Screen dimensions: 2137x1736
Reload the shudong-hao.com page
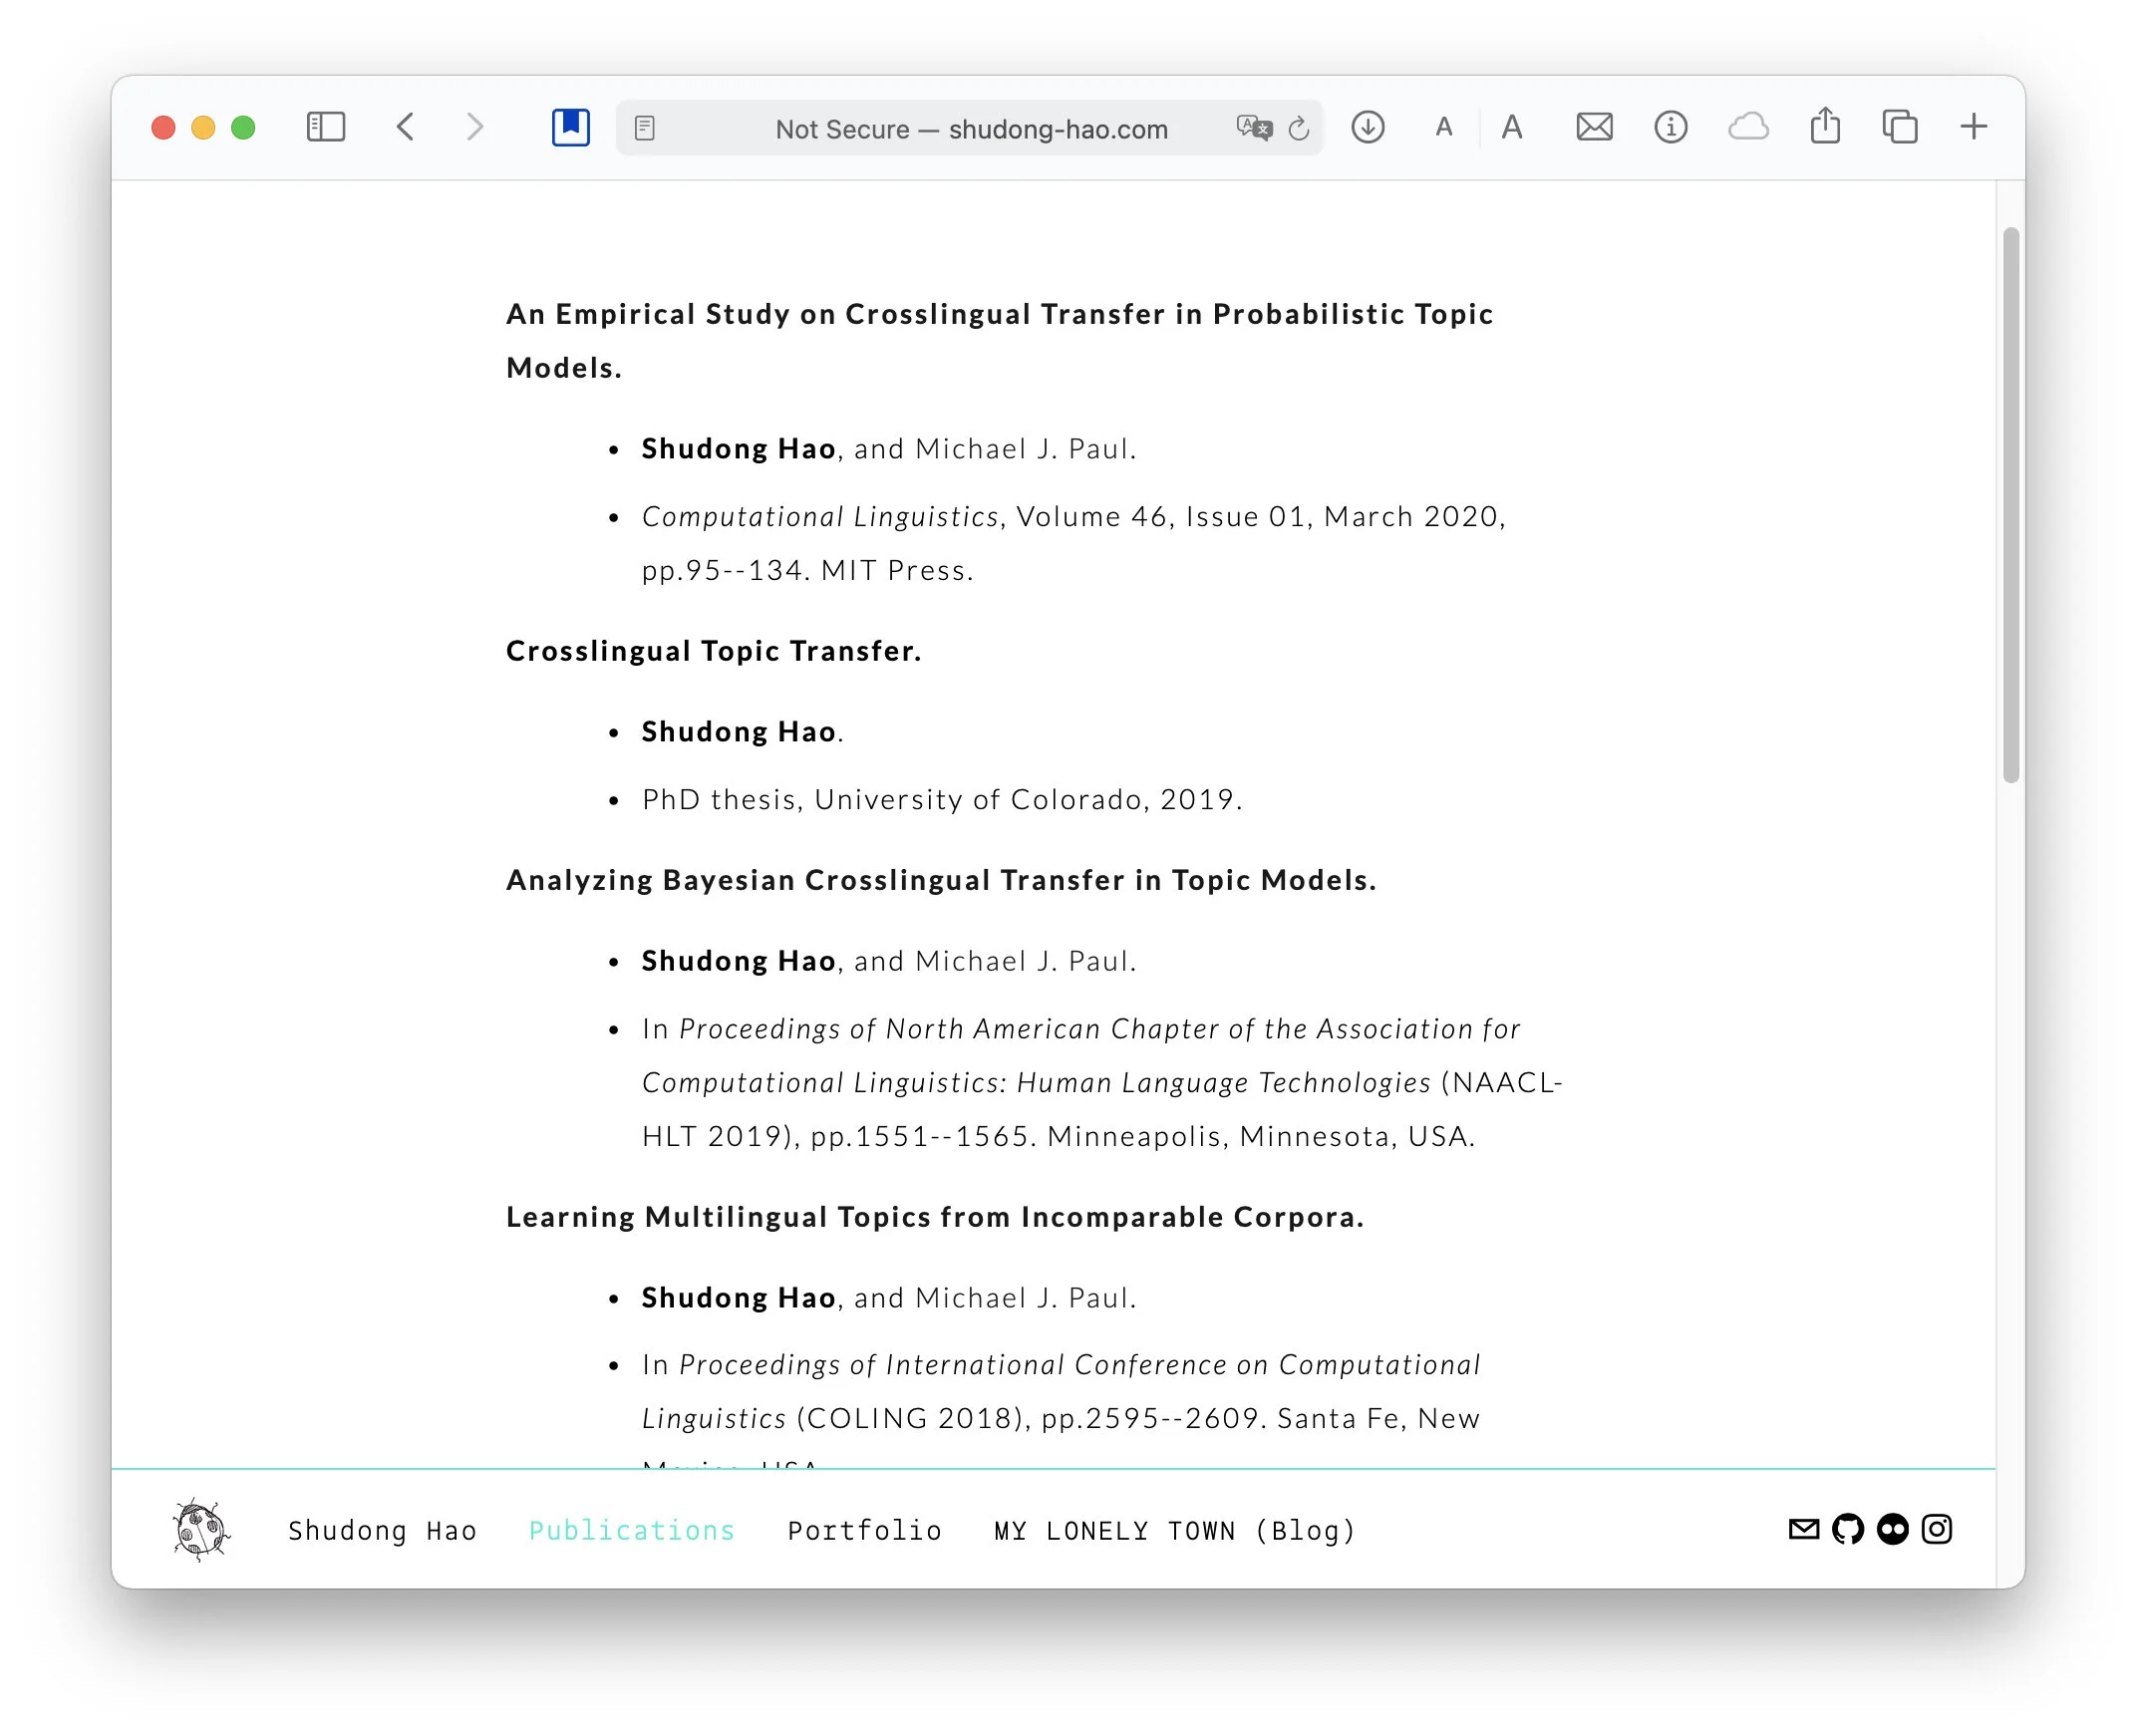[x=1298, y=128]
